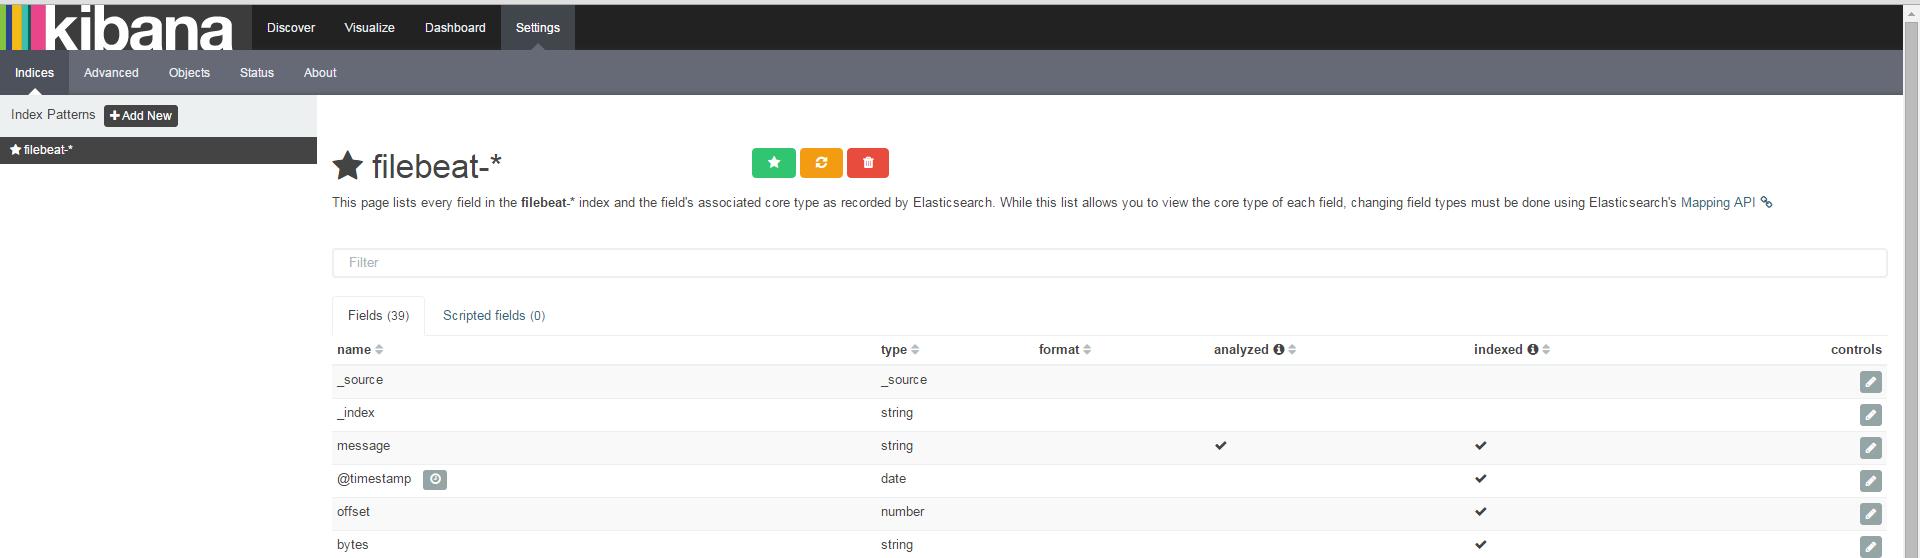This screenshot has width=1920, height=558.
Task: Edit the offset field with pencil icon
Action: point(1870,514)
